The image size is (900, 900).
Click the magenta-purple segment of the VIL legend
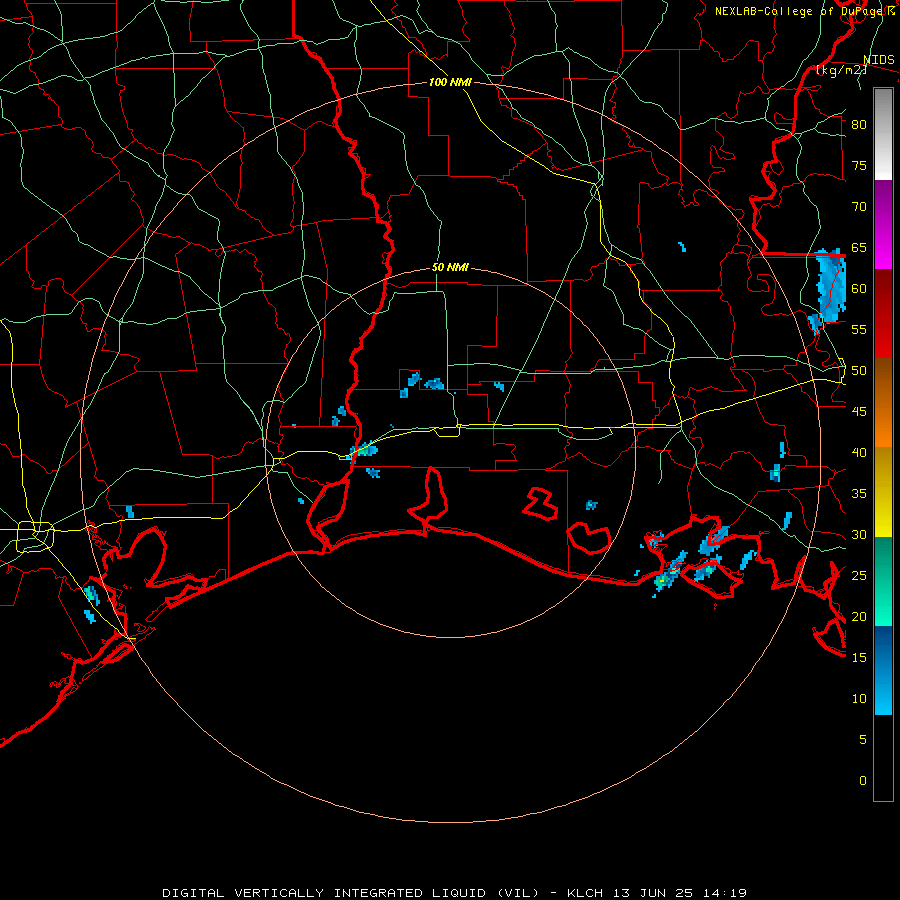tap(883, 224)
